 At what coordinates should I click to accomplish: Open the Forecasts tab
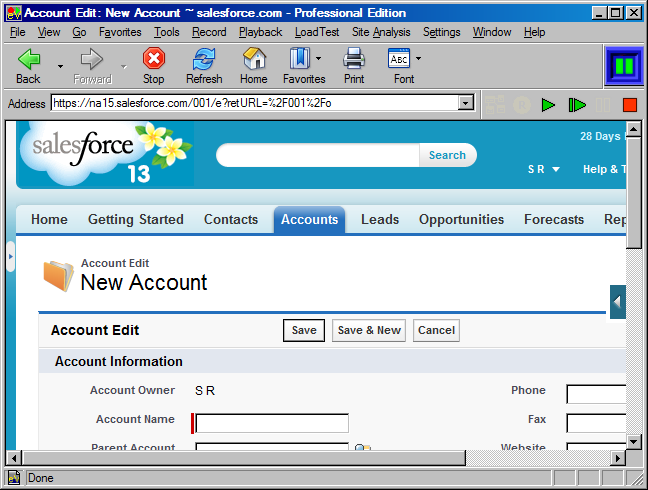click(554, 219)
